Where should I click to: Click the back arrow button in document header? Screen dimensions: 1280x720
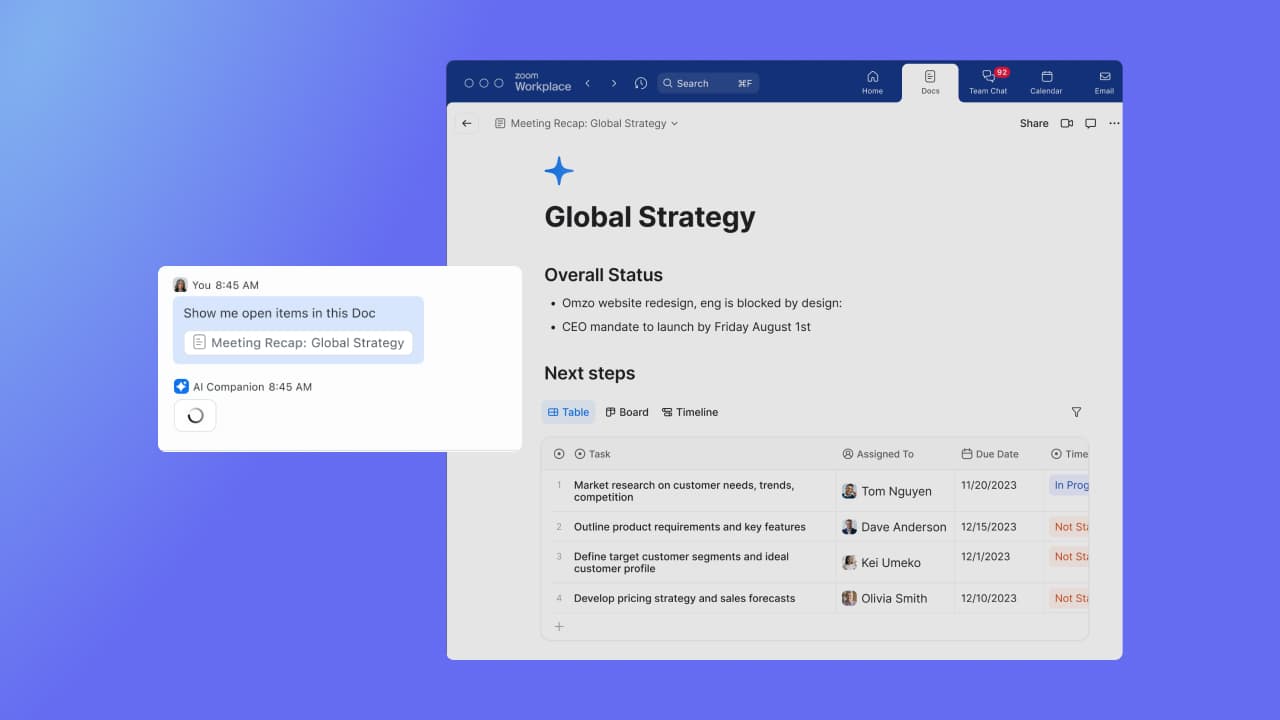[x=466, y=123]
